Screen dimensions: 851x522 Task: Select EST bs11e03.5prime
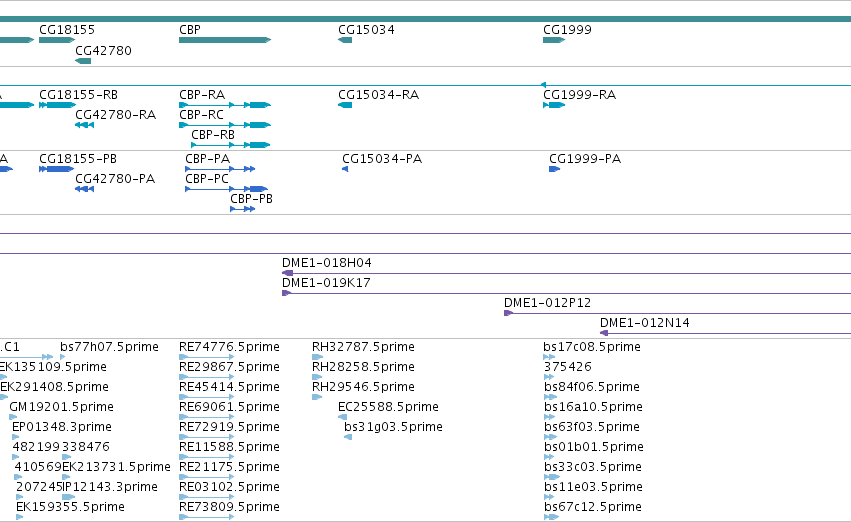(x=593, y=487)
